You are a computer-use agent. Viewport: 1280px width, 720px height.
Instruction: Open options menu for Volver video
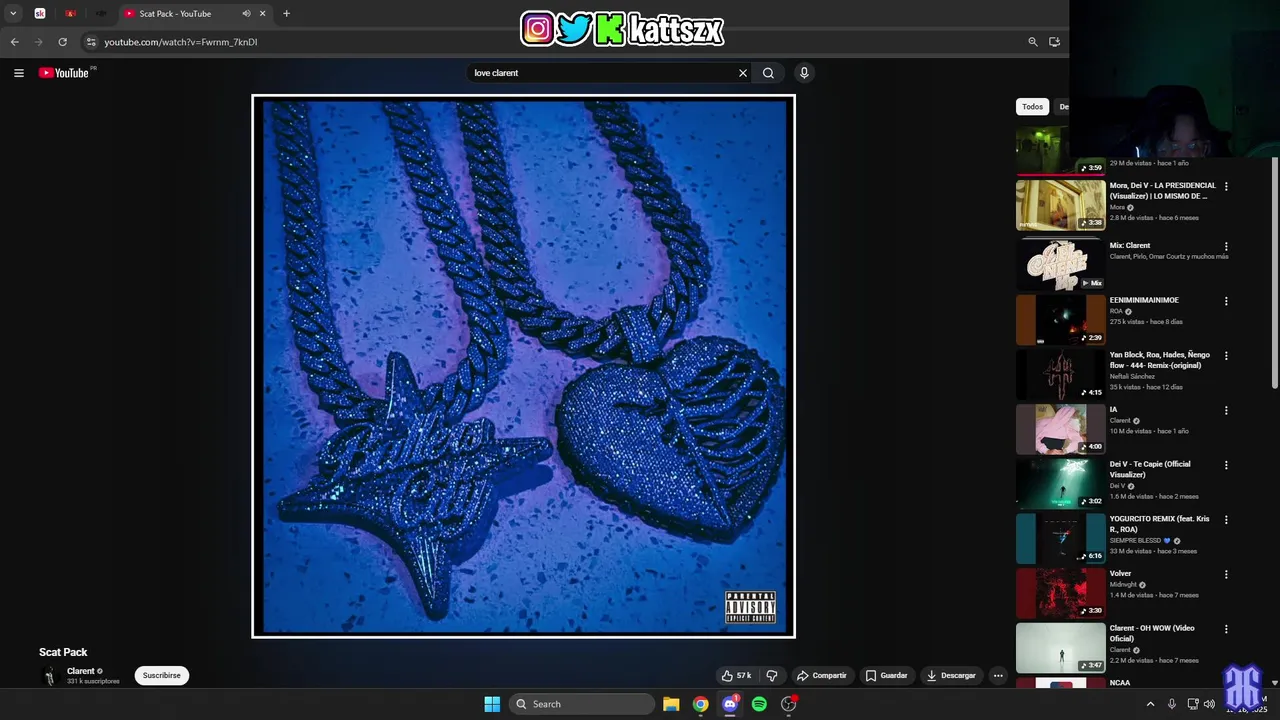tap(1226, 574)
